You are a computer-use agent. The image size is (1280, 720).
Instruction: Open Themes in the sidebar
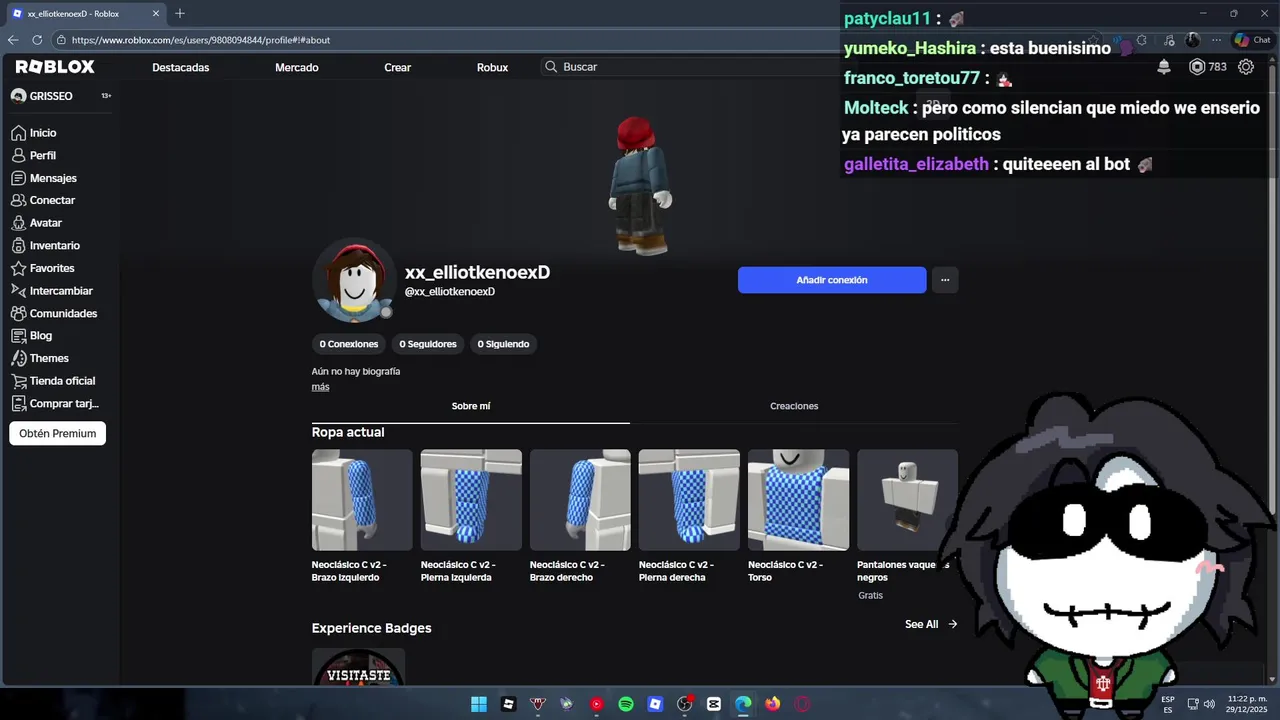(40, 358)
